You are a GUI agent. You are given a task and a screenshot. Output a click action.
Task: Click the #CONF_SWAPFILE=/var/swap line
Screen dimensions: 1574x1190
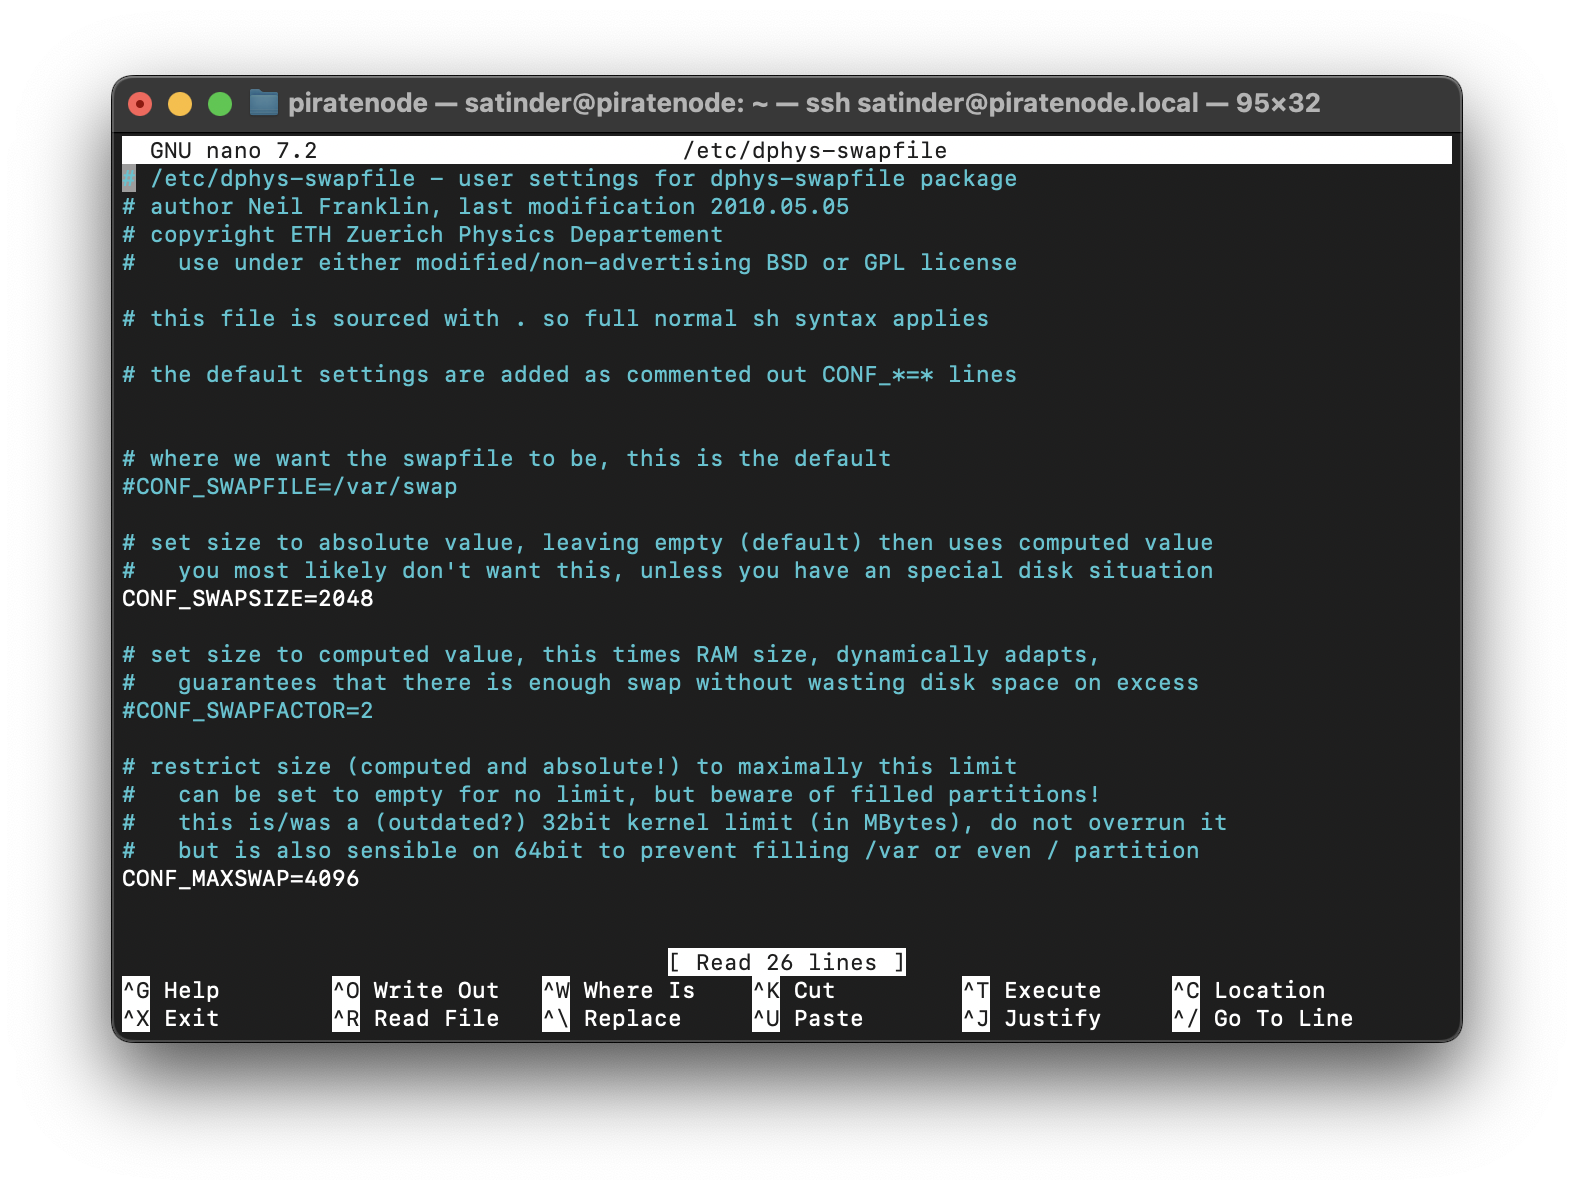[290, 486]
